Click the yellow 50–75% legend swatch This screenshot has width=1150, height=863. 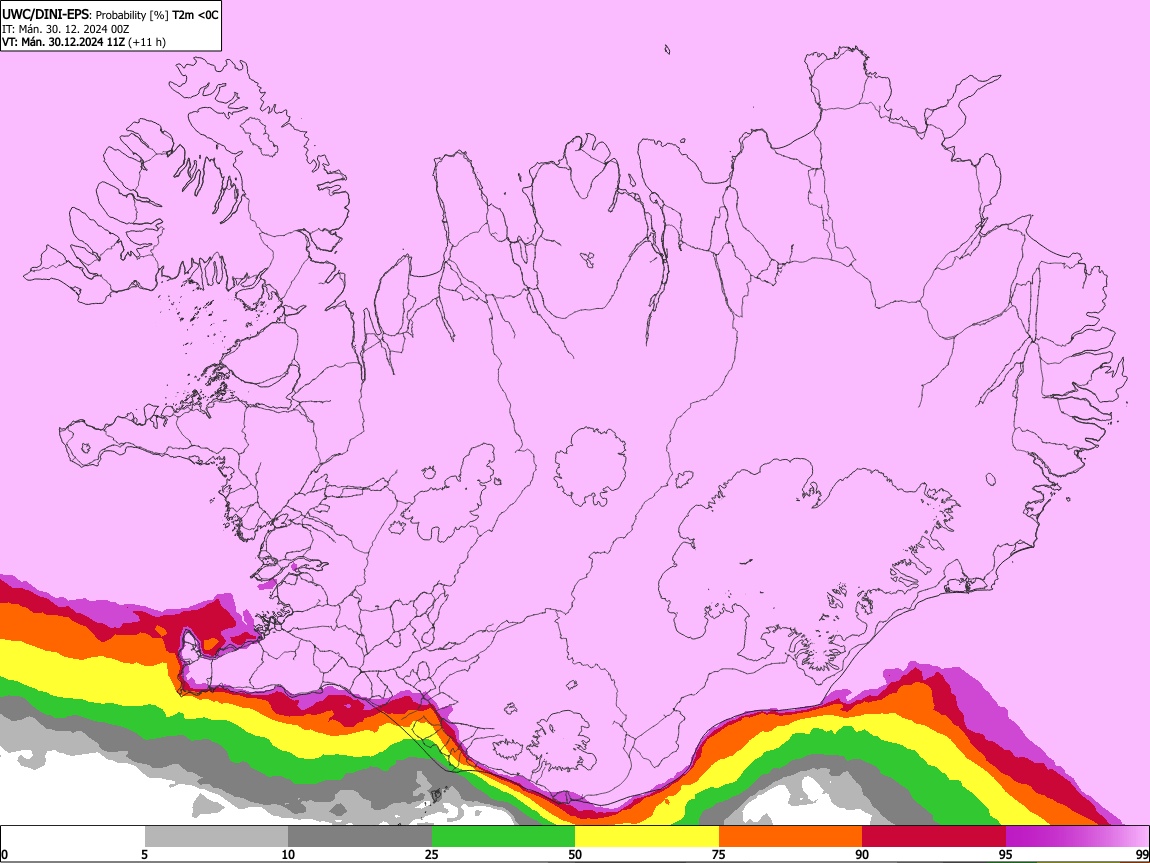click(647, 837)
